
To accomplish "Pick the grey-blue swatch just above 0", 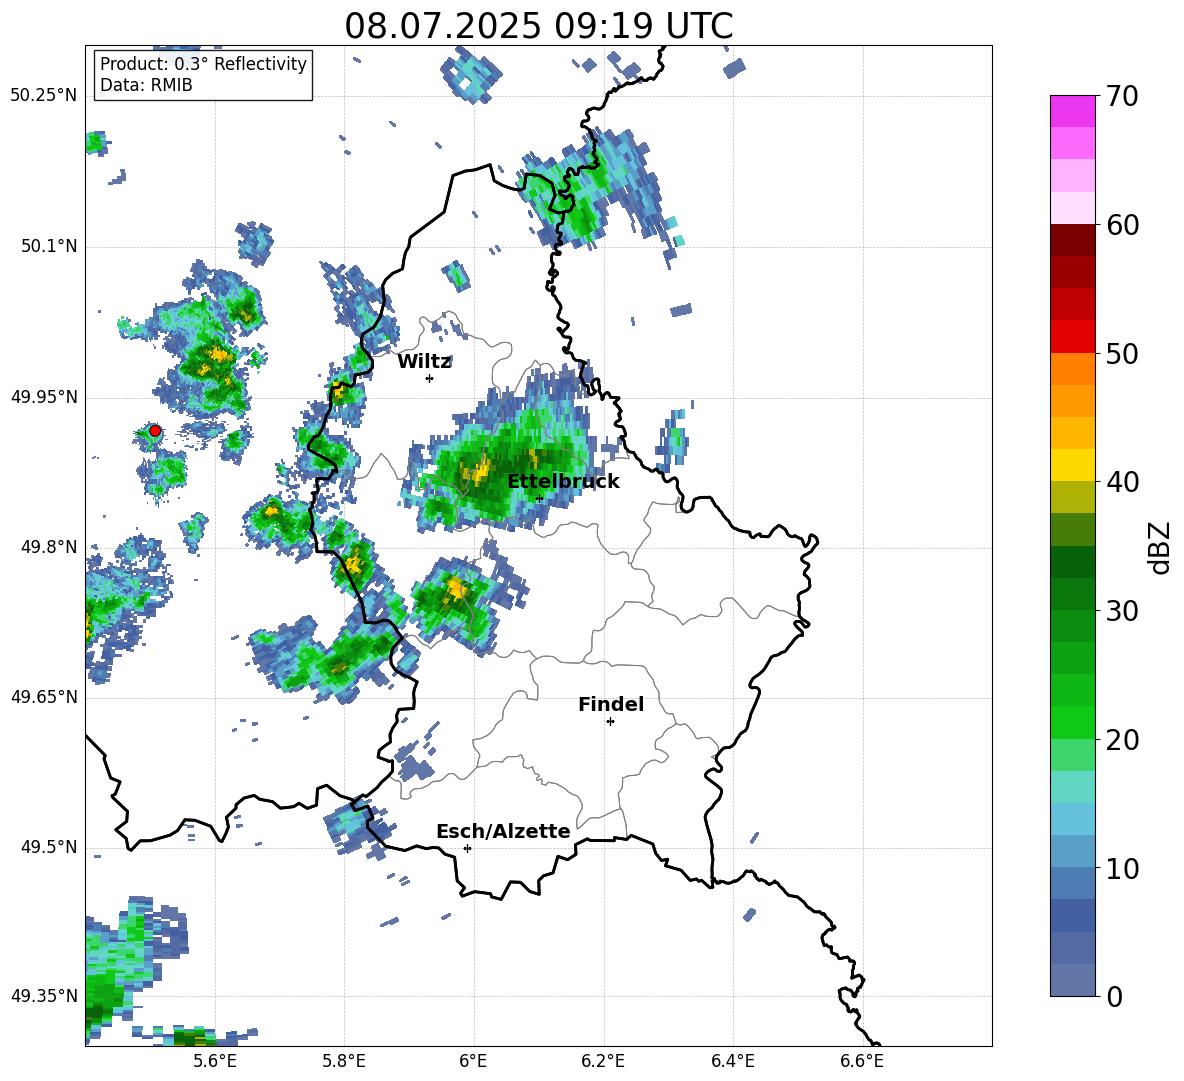I will coord(1073,980).
